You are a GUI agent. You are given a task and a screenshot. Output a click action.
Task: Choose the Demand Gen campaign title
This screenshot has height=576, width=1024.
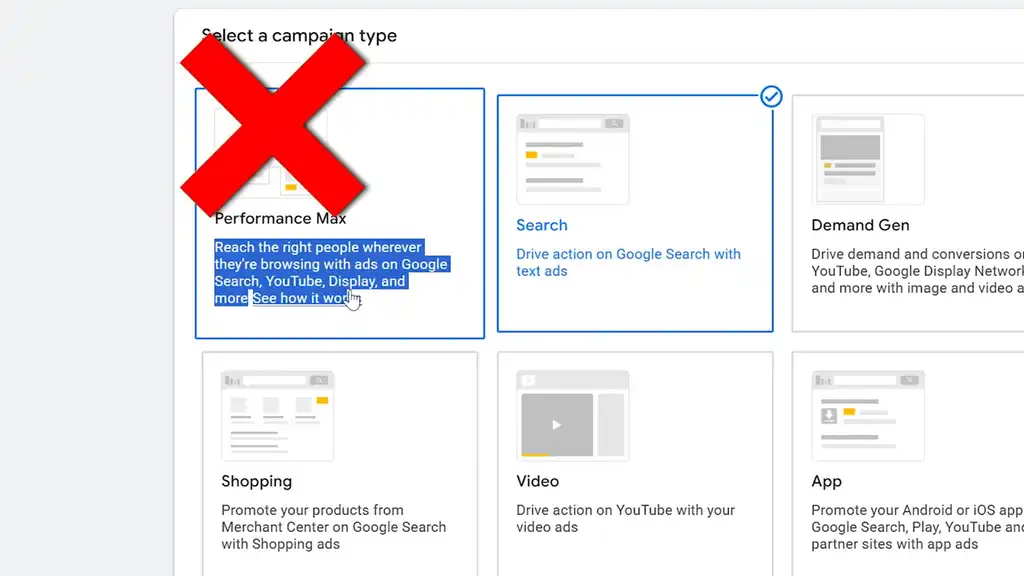coord(860,225)
